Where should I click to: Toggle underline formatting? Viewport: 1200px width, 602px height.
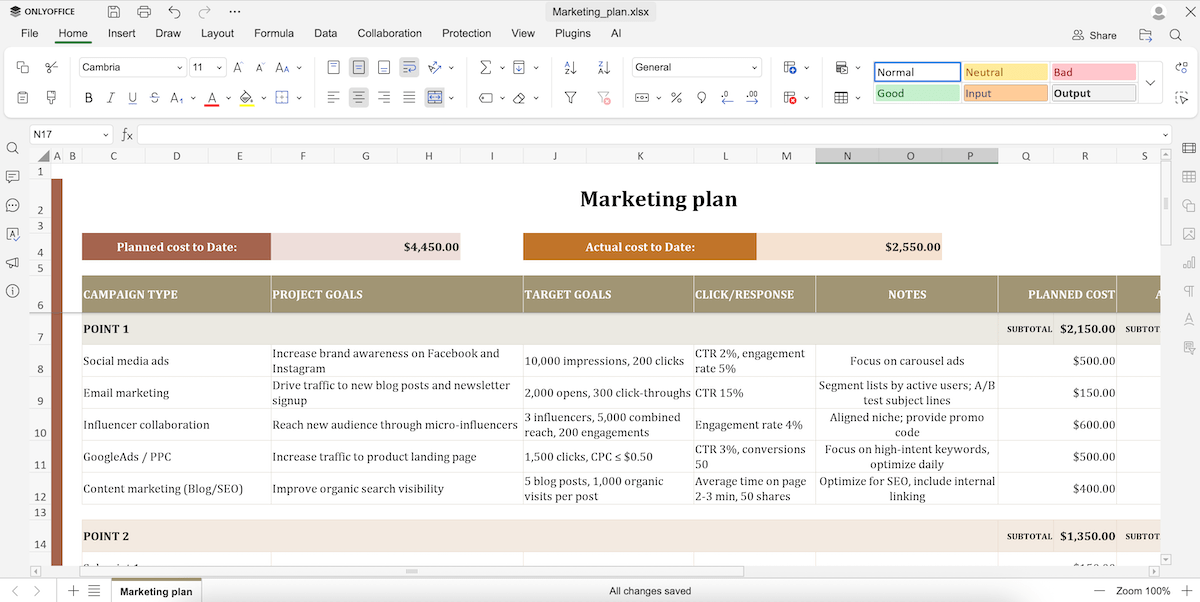point(132,97)
